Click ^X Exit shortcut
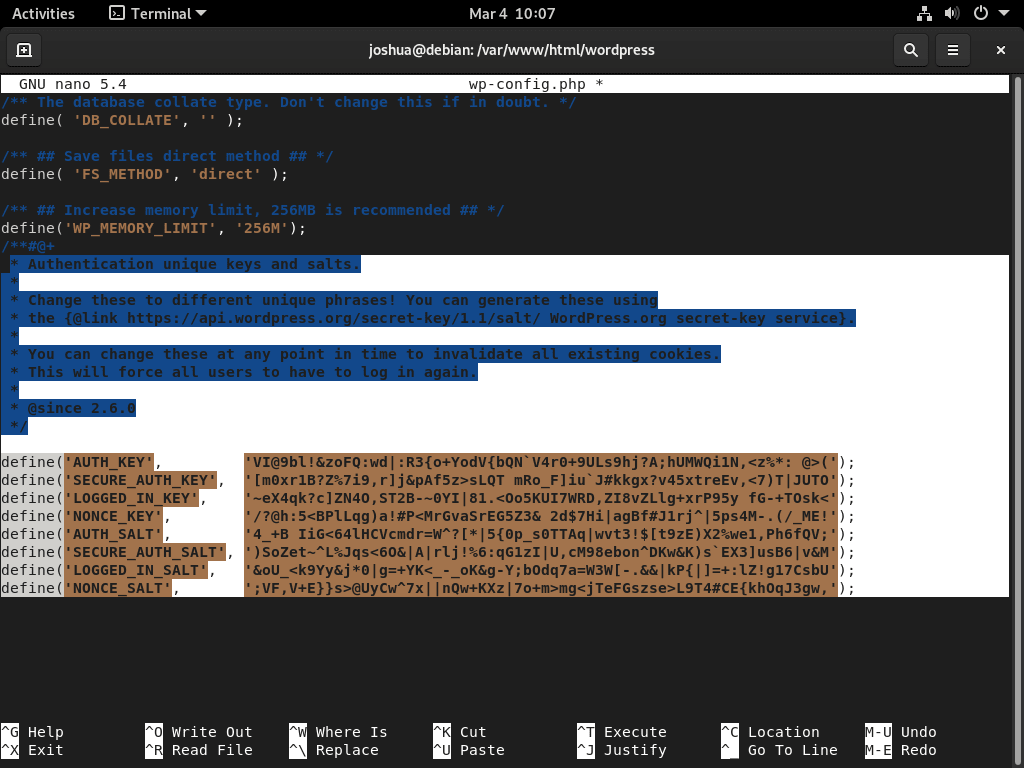1024x768 pixels. (x=33, y=750)
